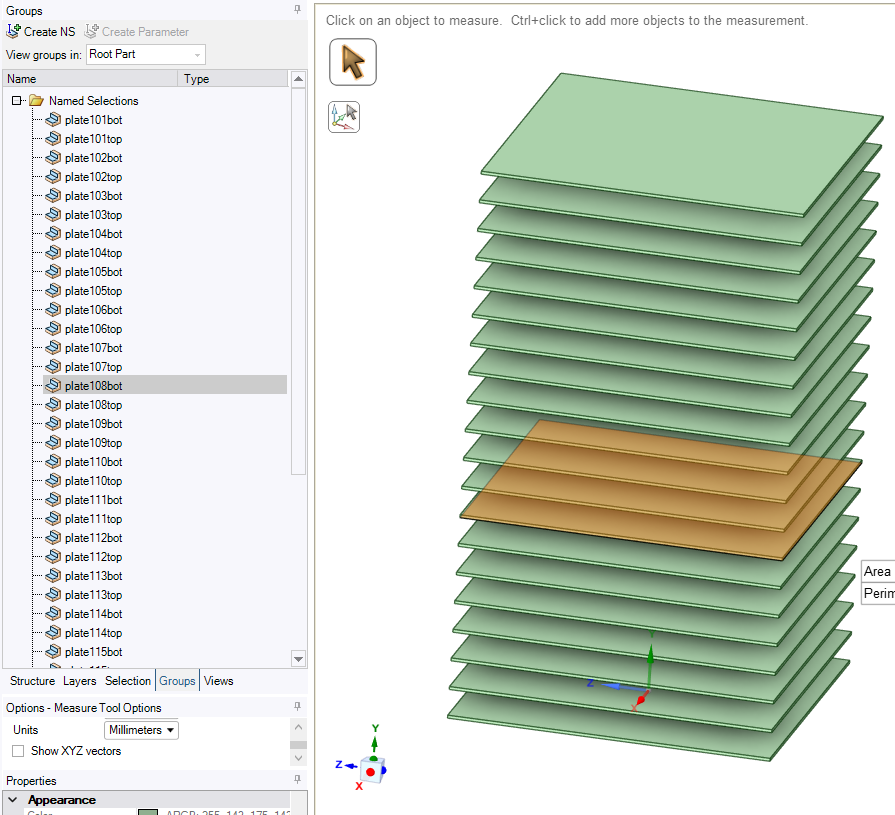895x815 pixels.
Task: Click the plate101bot named selection icon
Action: click(x=54, y=120)
